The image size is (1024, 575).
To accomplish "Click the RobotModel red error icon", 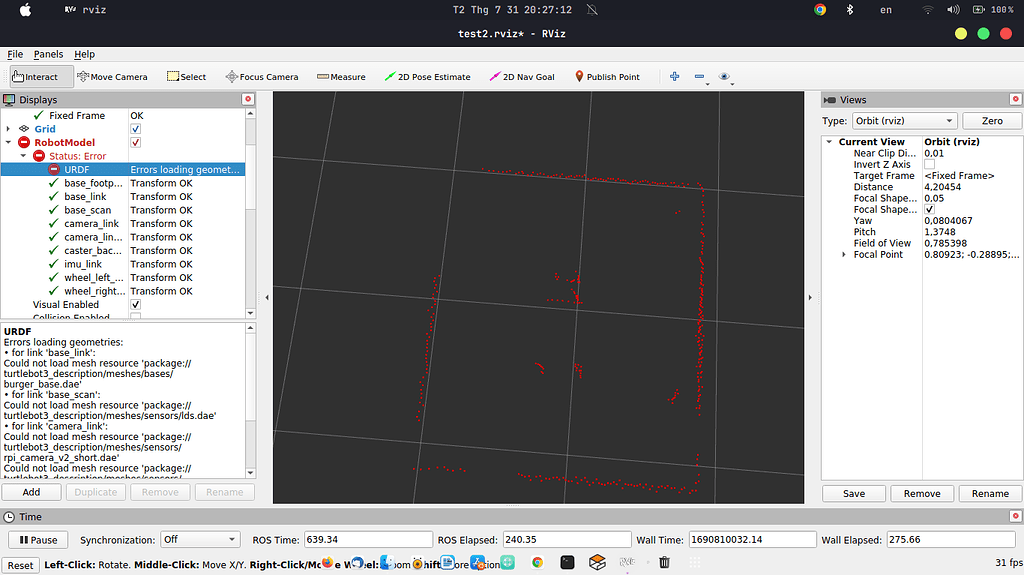I will tap(24, 142).
